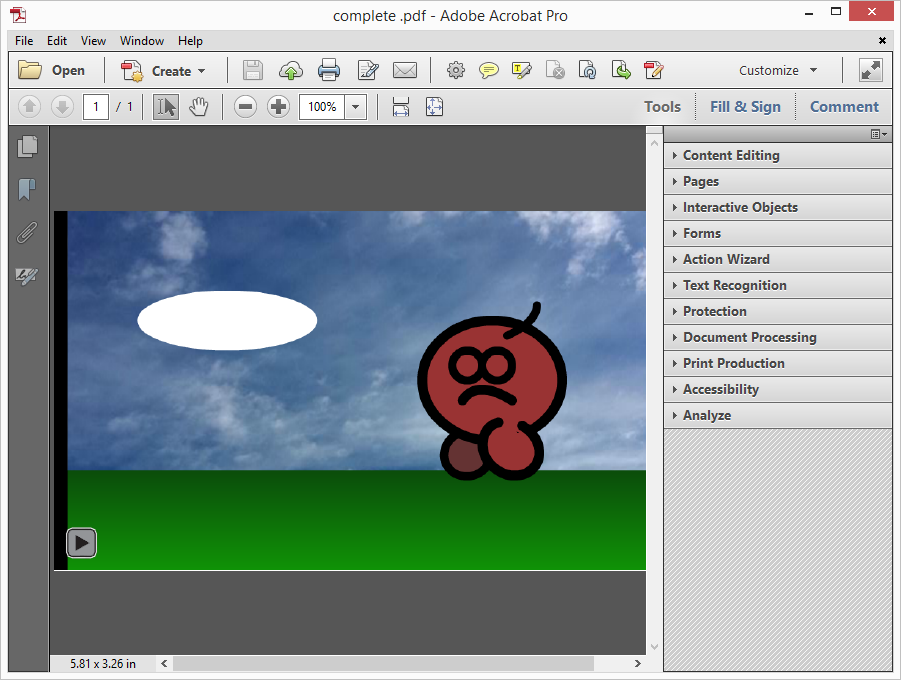This screenshot has height=680, width=901.
Task: Toggle full screen read mode icon
Action: 871,70
